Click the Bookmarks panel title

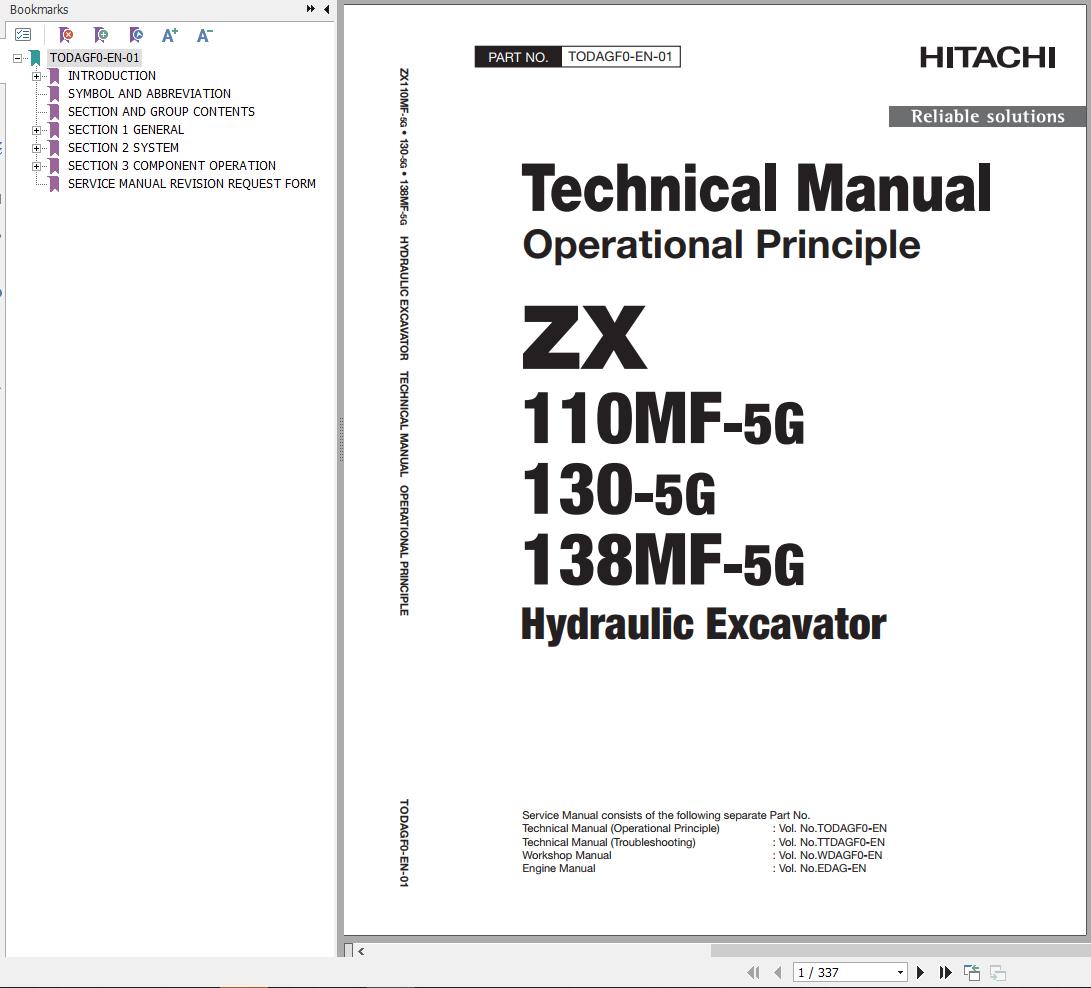39,10
